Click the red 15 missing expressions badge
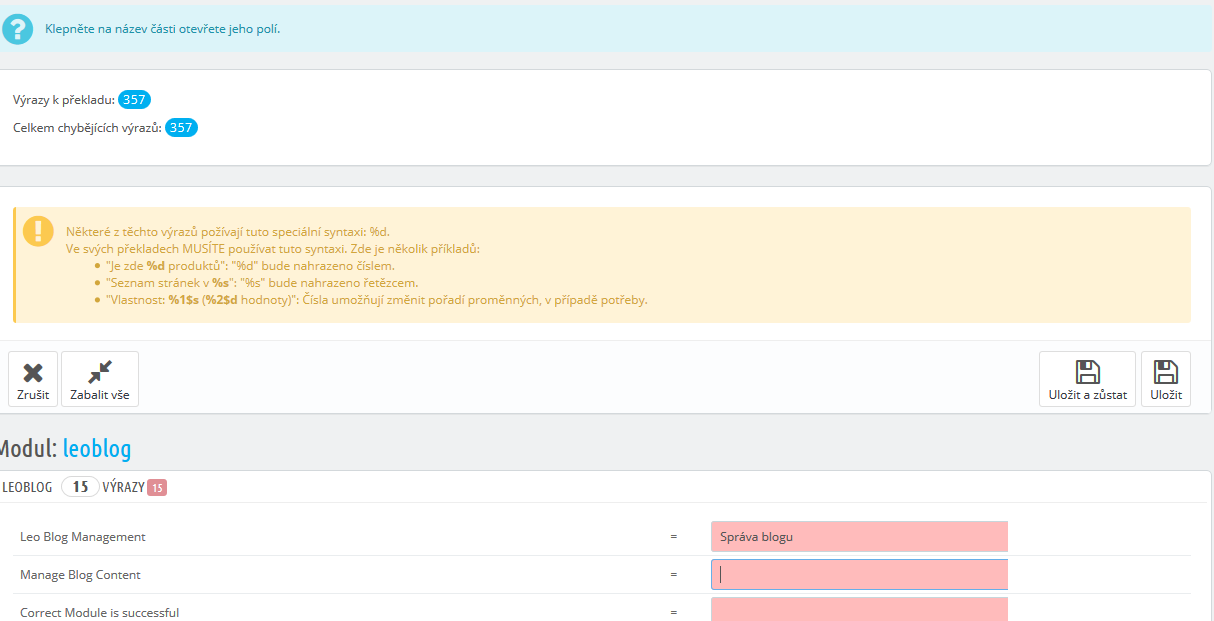The image size is (1214, 621). [x=157, y=488]
